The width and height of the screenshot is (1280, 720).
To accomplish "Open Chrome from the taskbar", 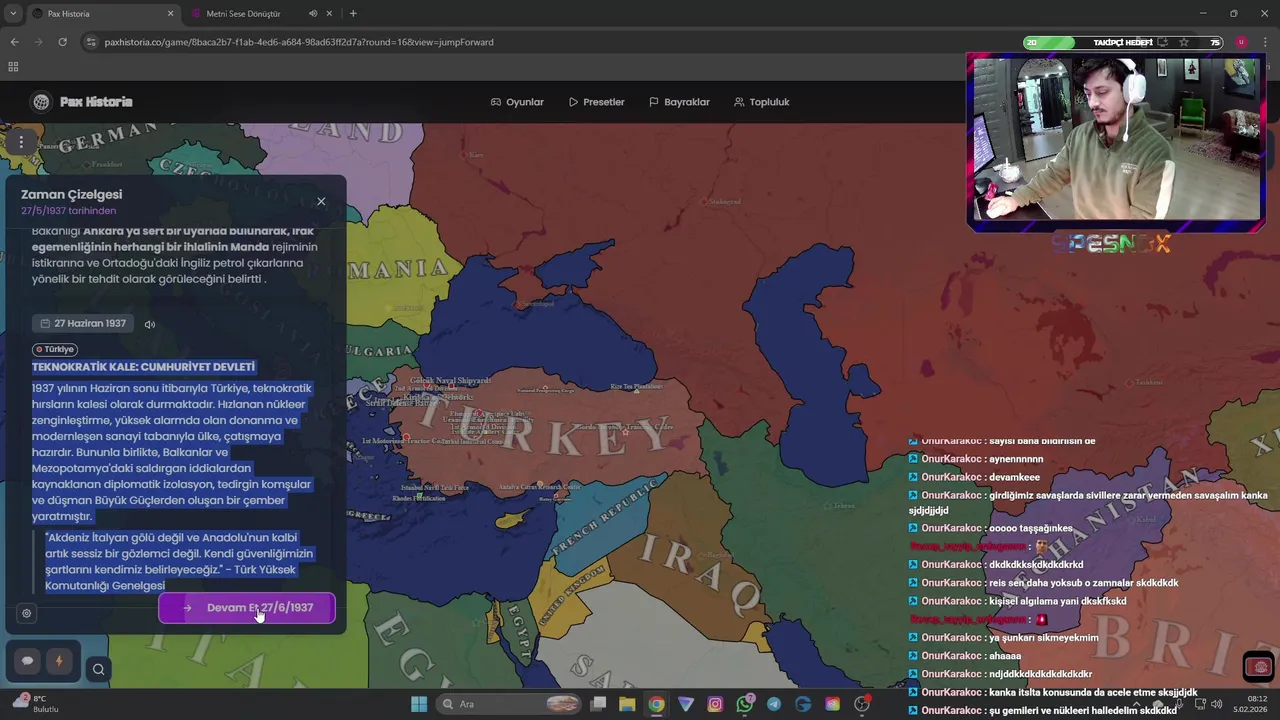I will click(656, 704).
